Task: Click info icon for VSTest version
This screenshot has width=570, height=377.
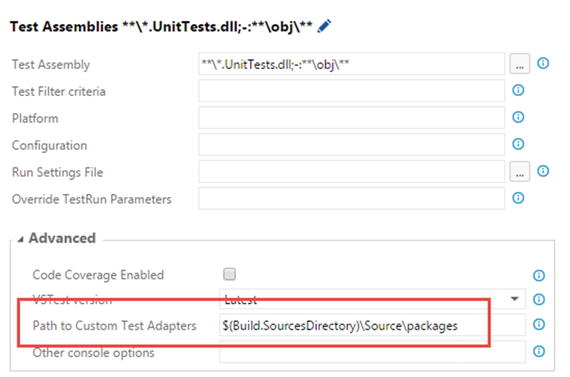Action: (x=539, y=300)
